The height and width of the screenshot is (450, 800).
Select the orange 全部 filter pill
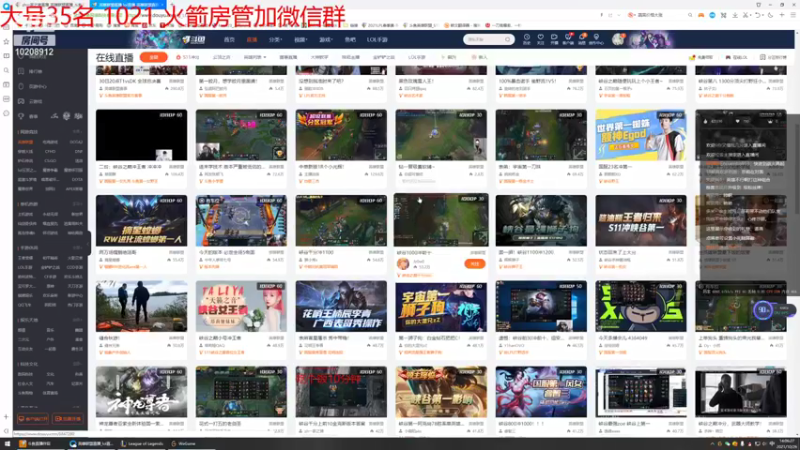pyautogui.click(x=154, y=57)
